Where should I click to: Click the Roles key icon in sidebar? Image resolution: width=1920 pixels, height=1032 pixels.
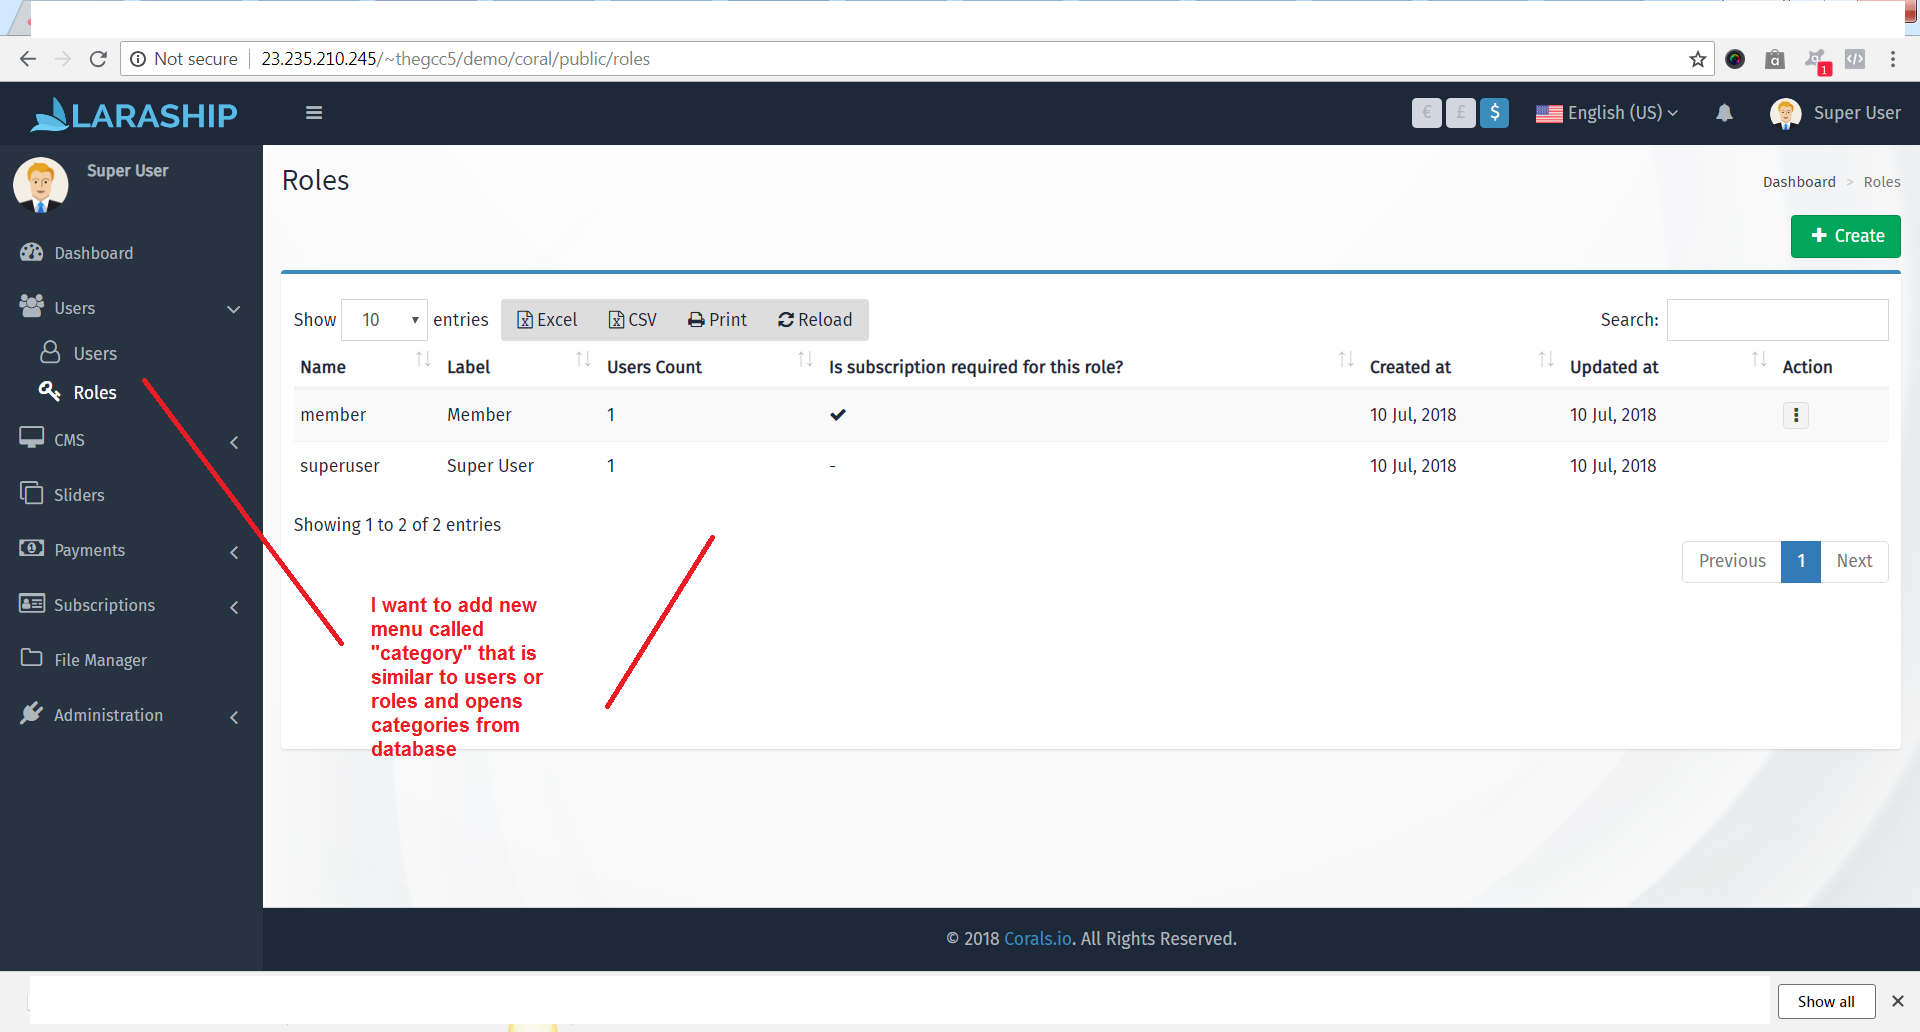(50, 391)
